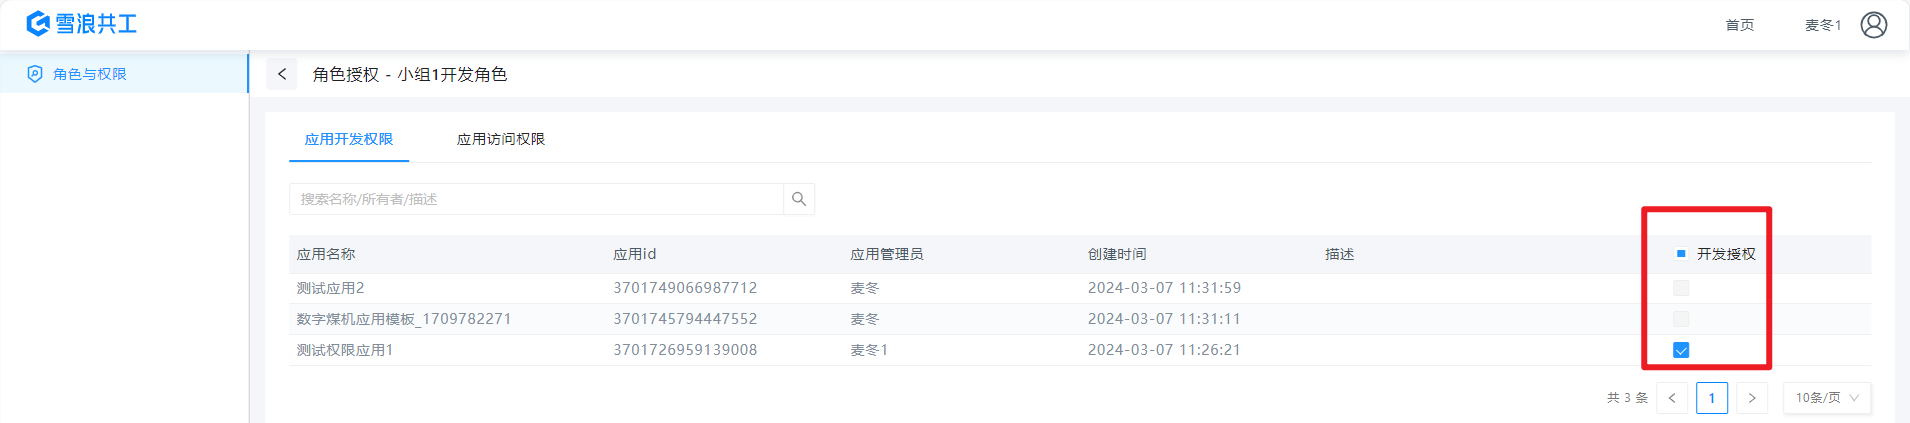Uncheck 开发授权 for 测试权限应用1
The width and height of the screenshot is (1910, 423).
[1681, 350]
